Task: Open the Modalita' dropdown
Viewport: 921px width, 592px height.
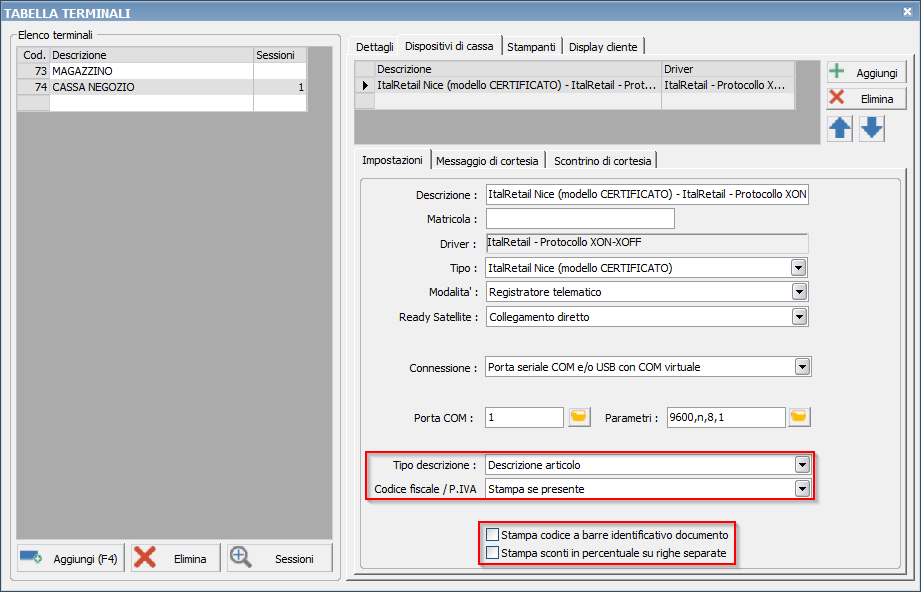Action: [798, 292]
